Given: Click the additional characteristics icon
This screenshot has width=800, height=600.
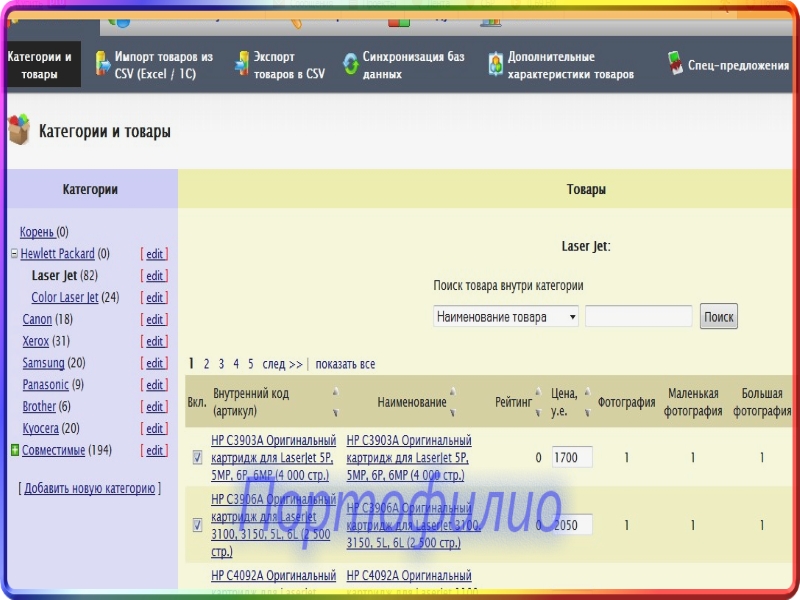Looking at the screenshot, I should (495, 64).
